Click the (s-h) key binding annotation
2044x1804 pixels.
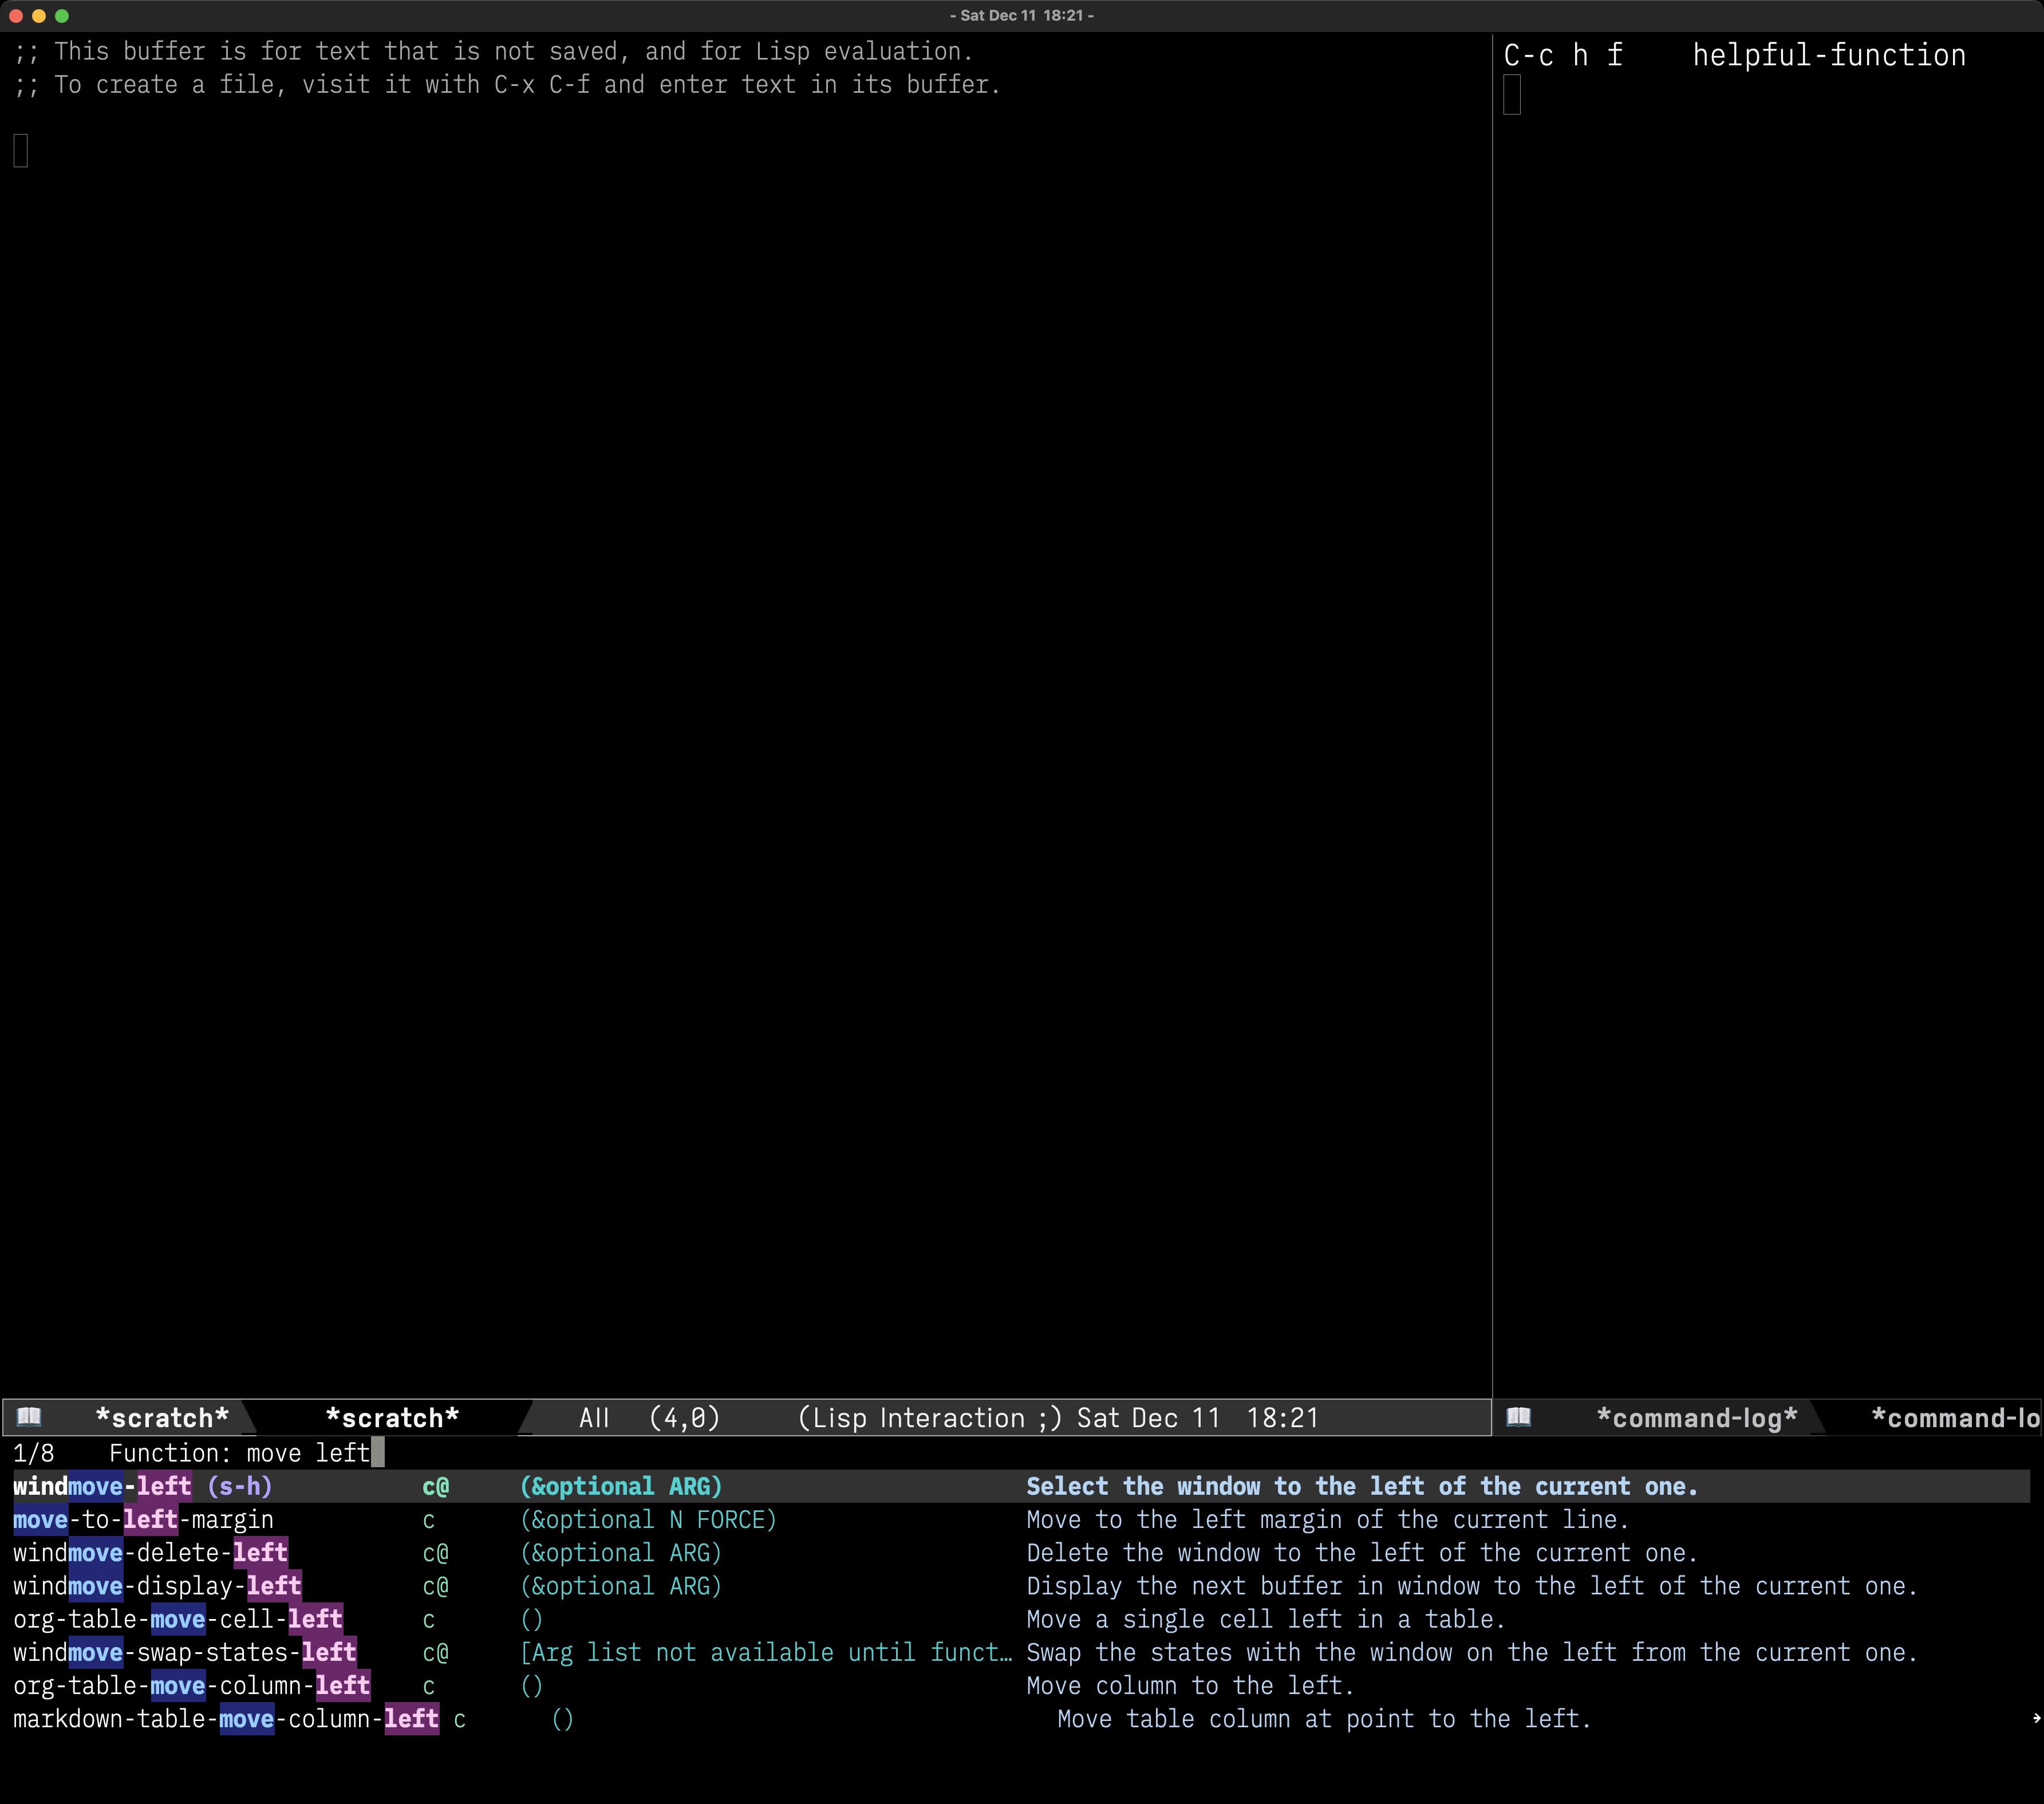pos(239,1486)
